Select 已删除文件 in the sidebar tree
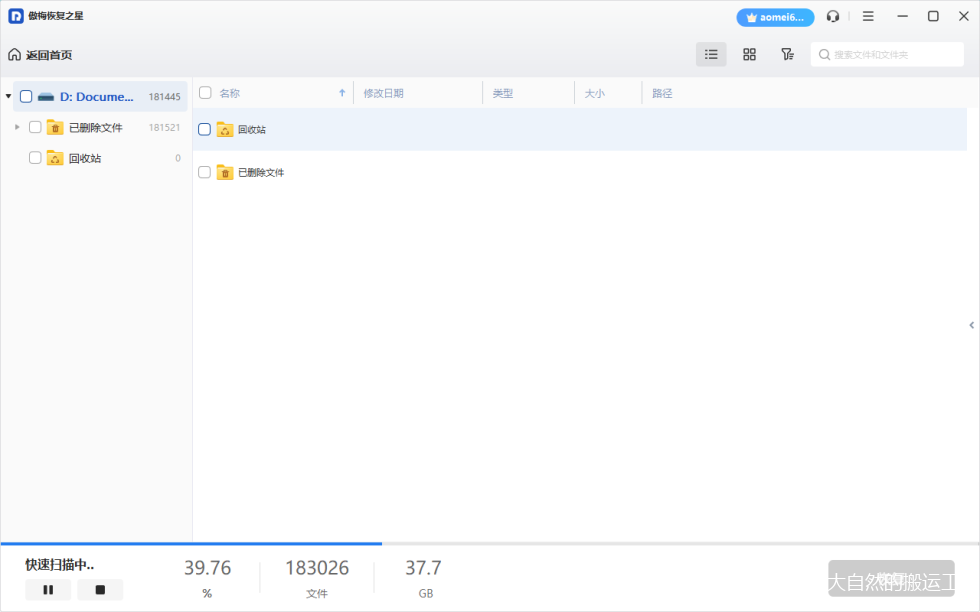This screenshot has height=612, width=980. 96,128
